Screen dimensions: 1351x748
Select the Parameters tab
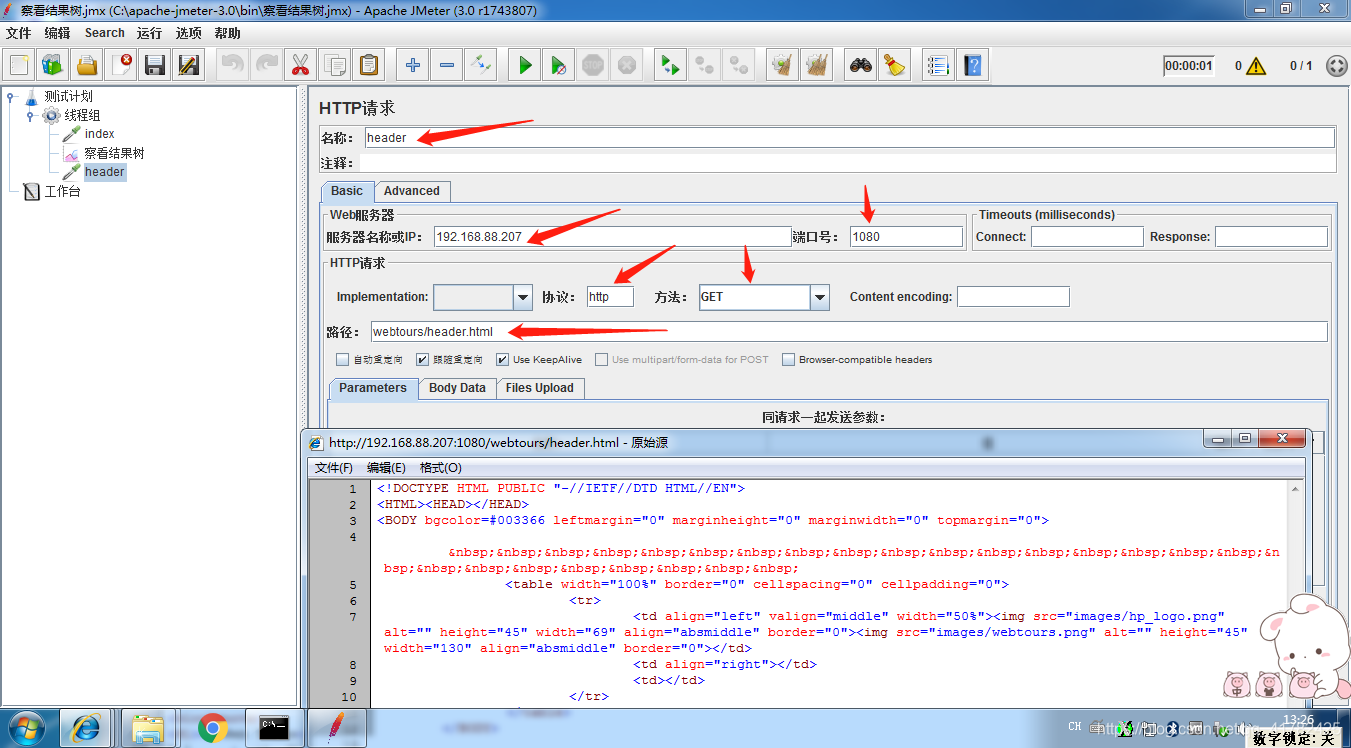point(373,388)
